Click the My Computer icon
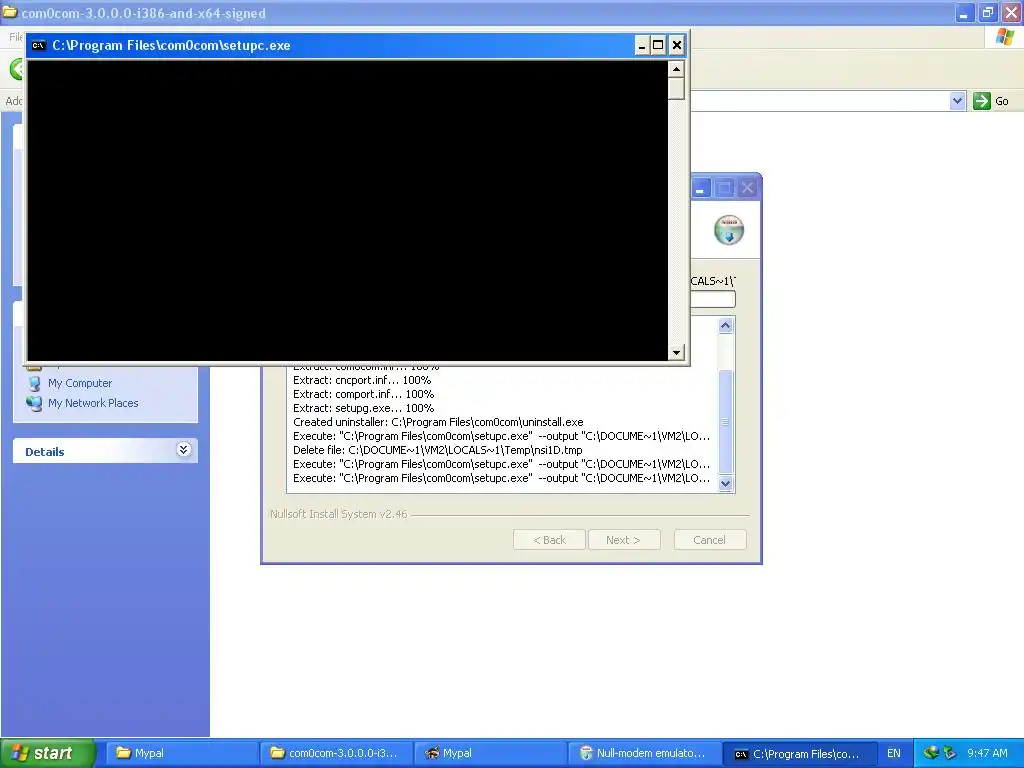The height and width of the screenshot is (768, 1024). tap(34, 383)
